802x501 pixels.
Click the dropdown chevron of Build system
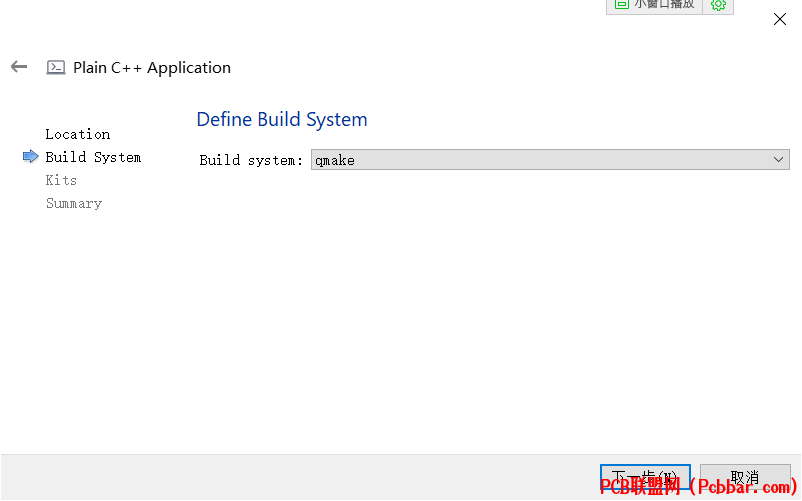coord(778,160)
